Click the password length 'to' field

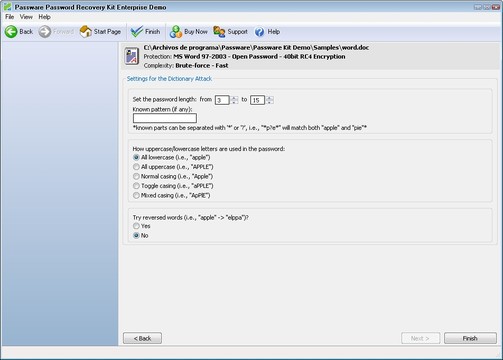(257, 100)
